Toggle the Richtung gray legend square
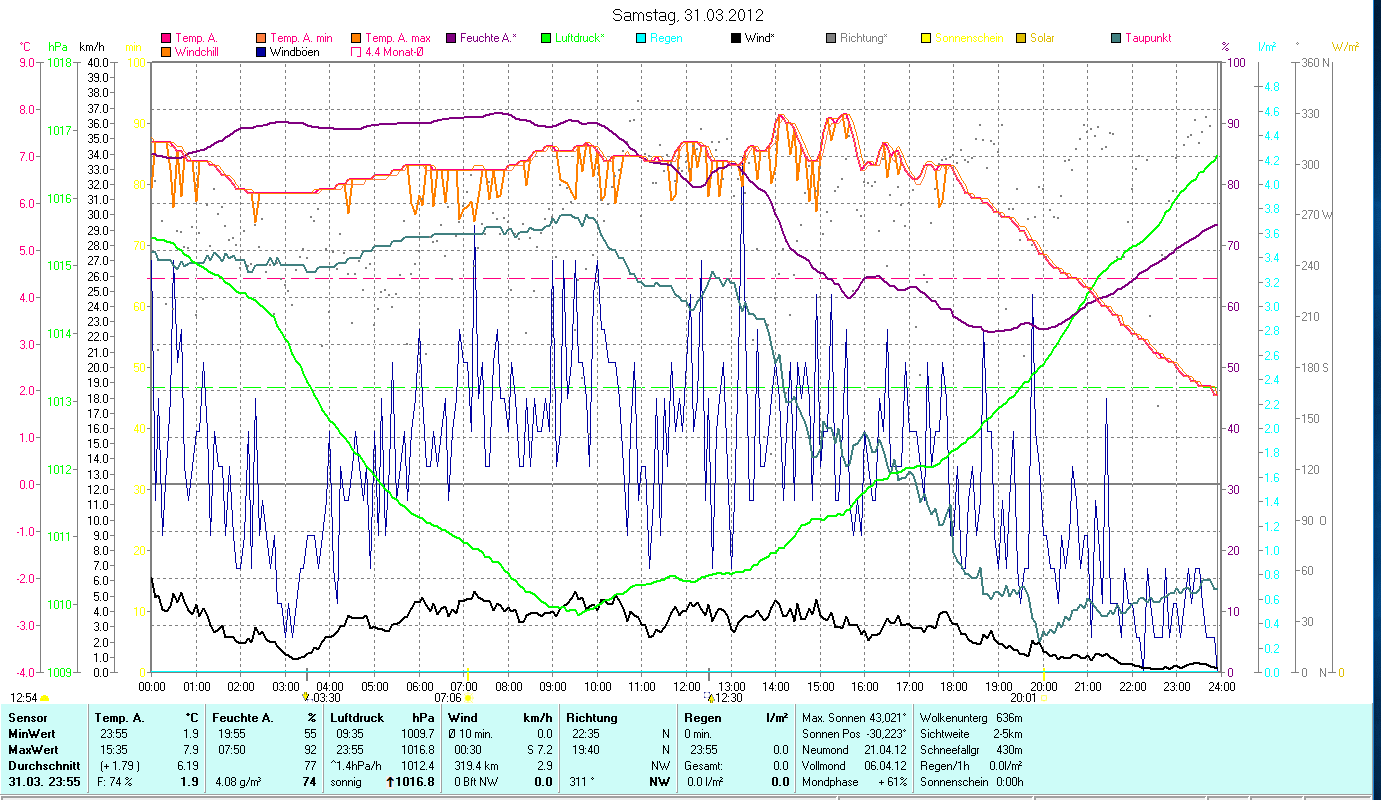1381x800 pixels. coord(830,38)
